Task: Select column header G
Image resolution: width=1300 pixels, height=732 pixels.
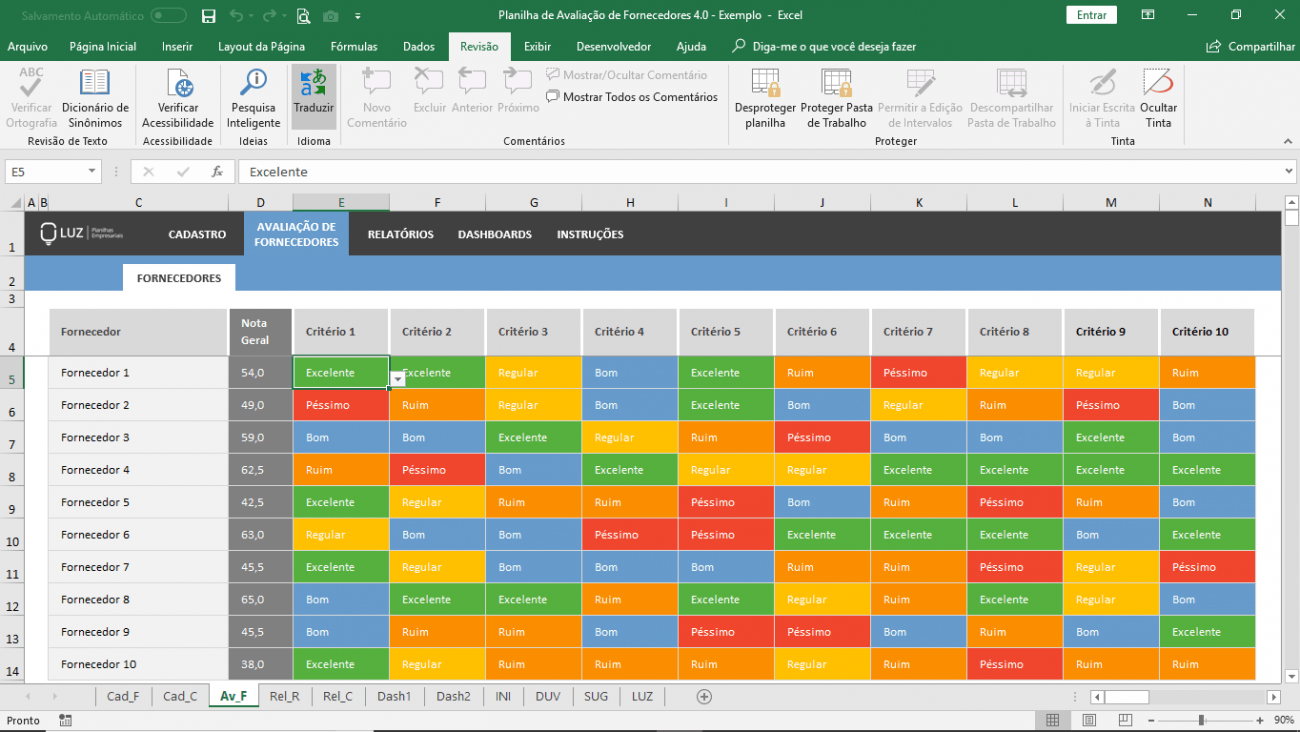Action: click(534, 203)
